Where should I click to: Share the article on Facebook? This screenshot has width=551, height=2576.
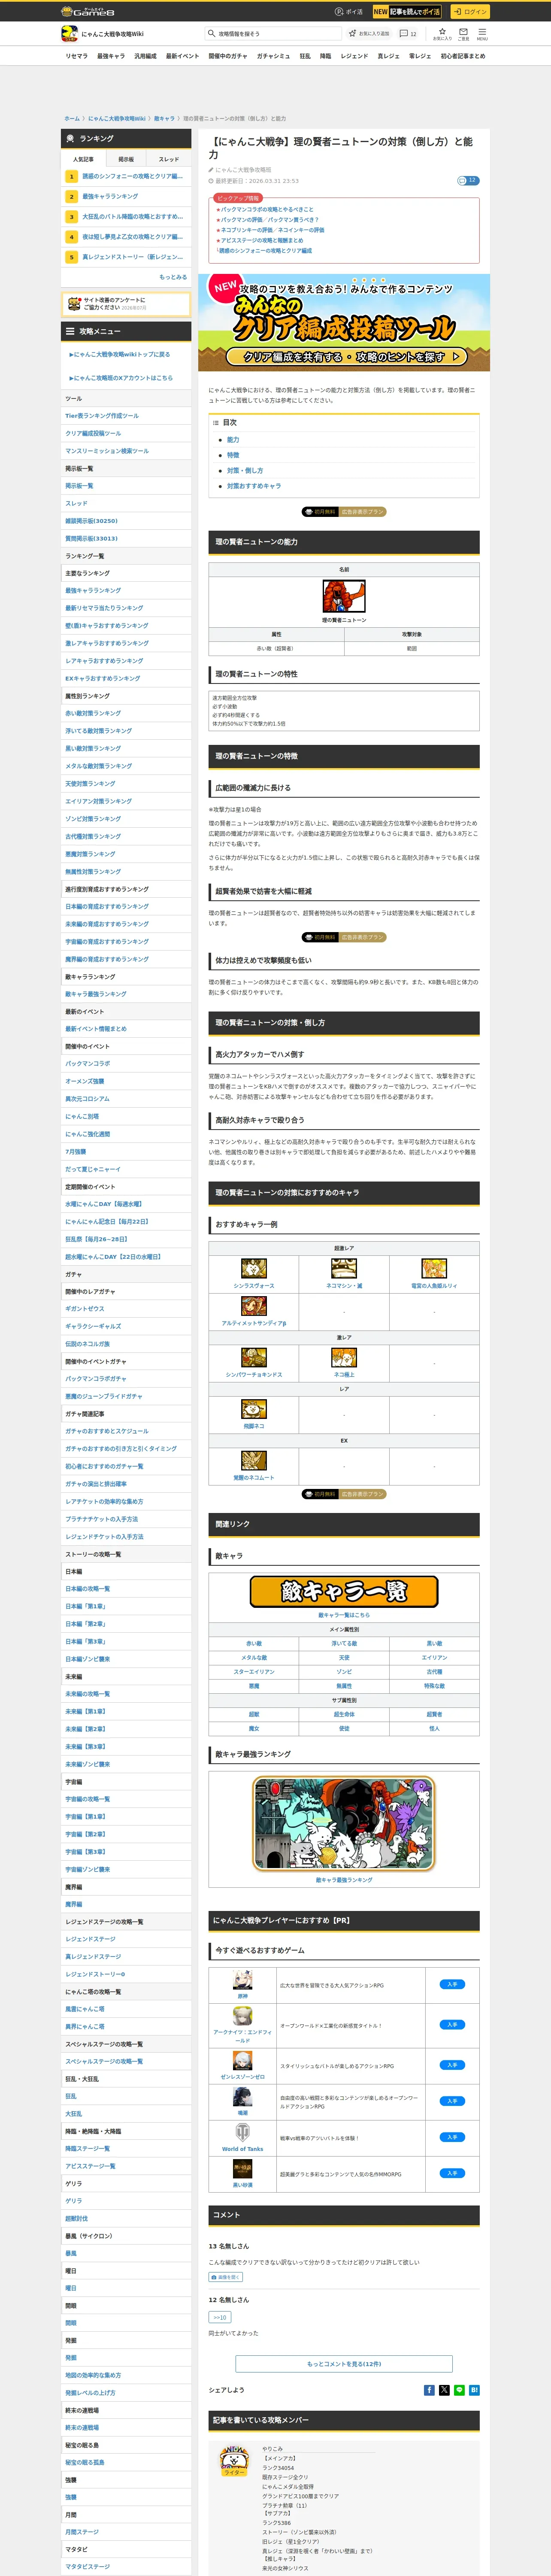429,2390
